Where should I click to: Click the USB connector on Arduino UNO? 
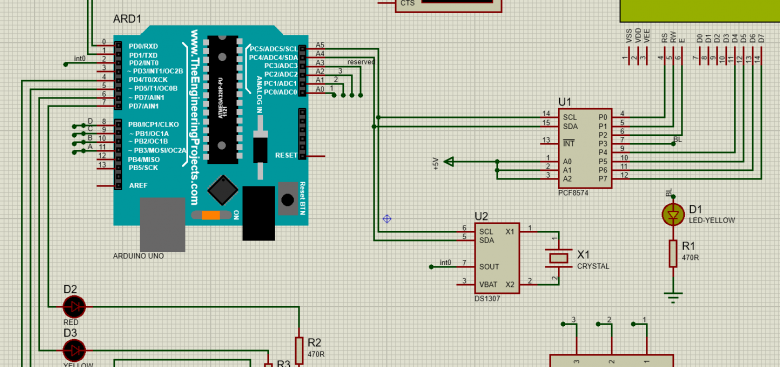pos(162,224)
